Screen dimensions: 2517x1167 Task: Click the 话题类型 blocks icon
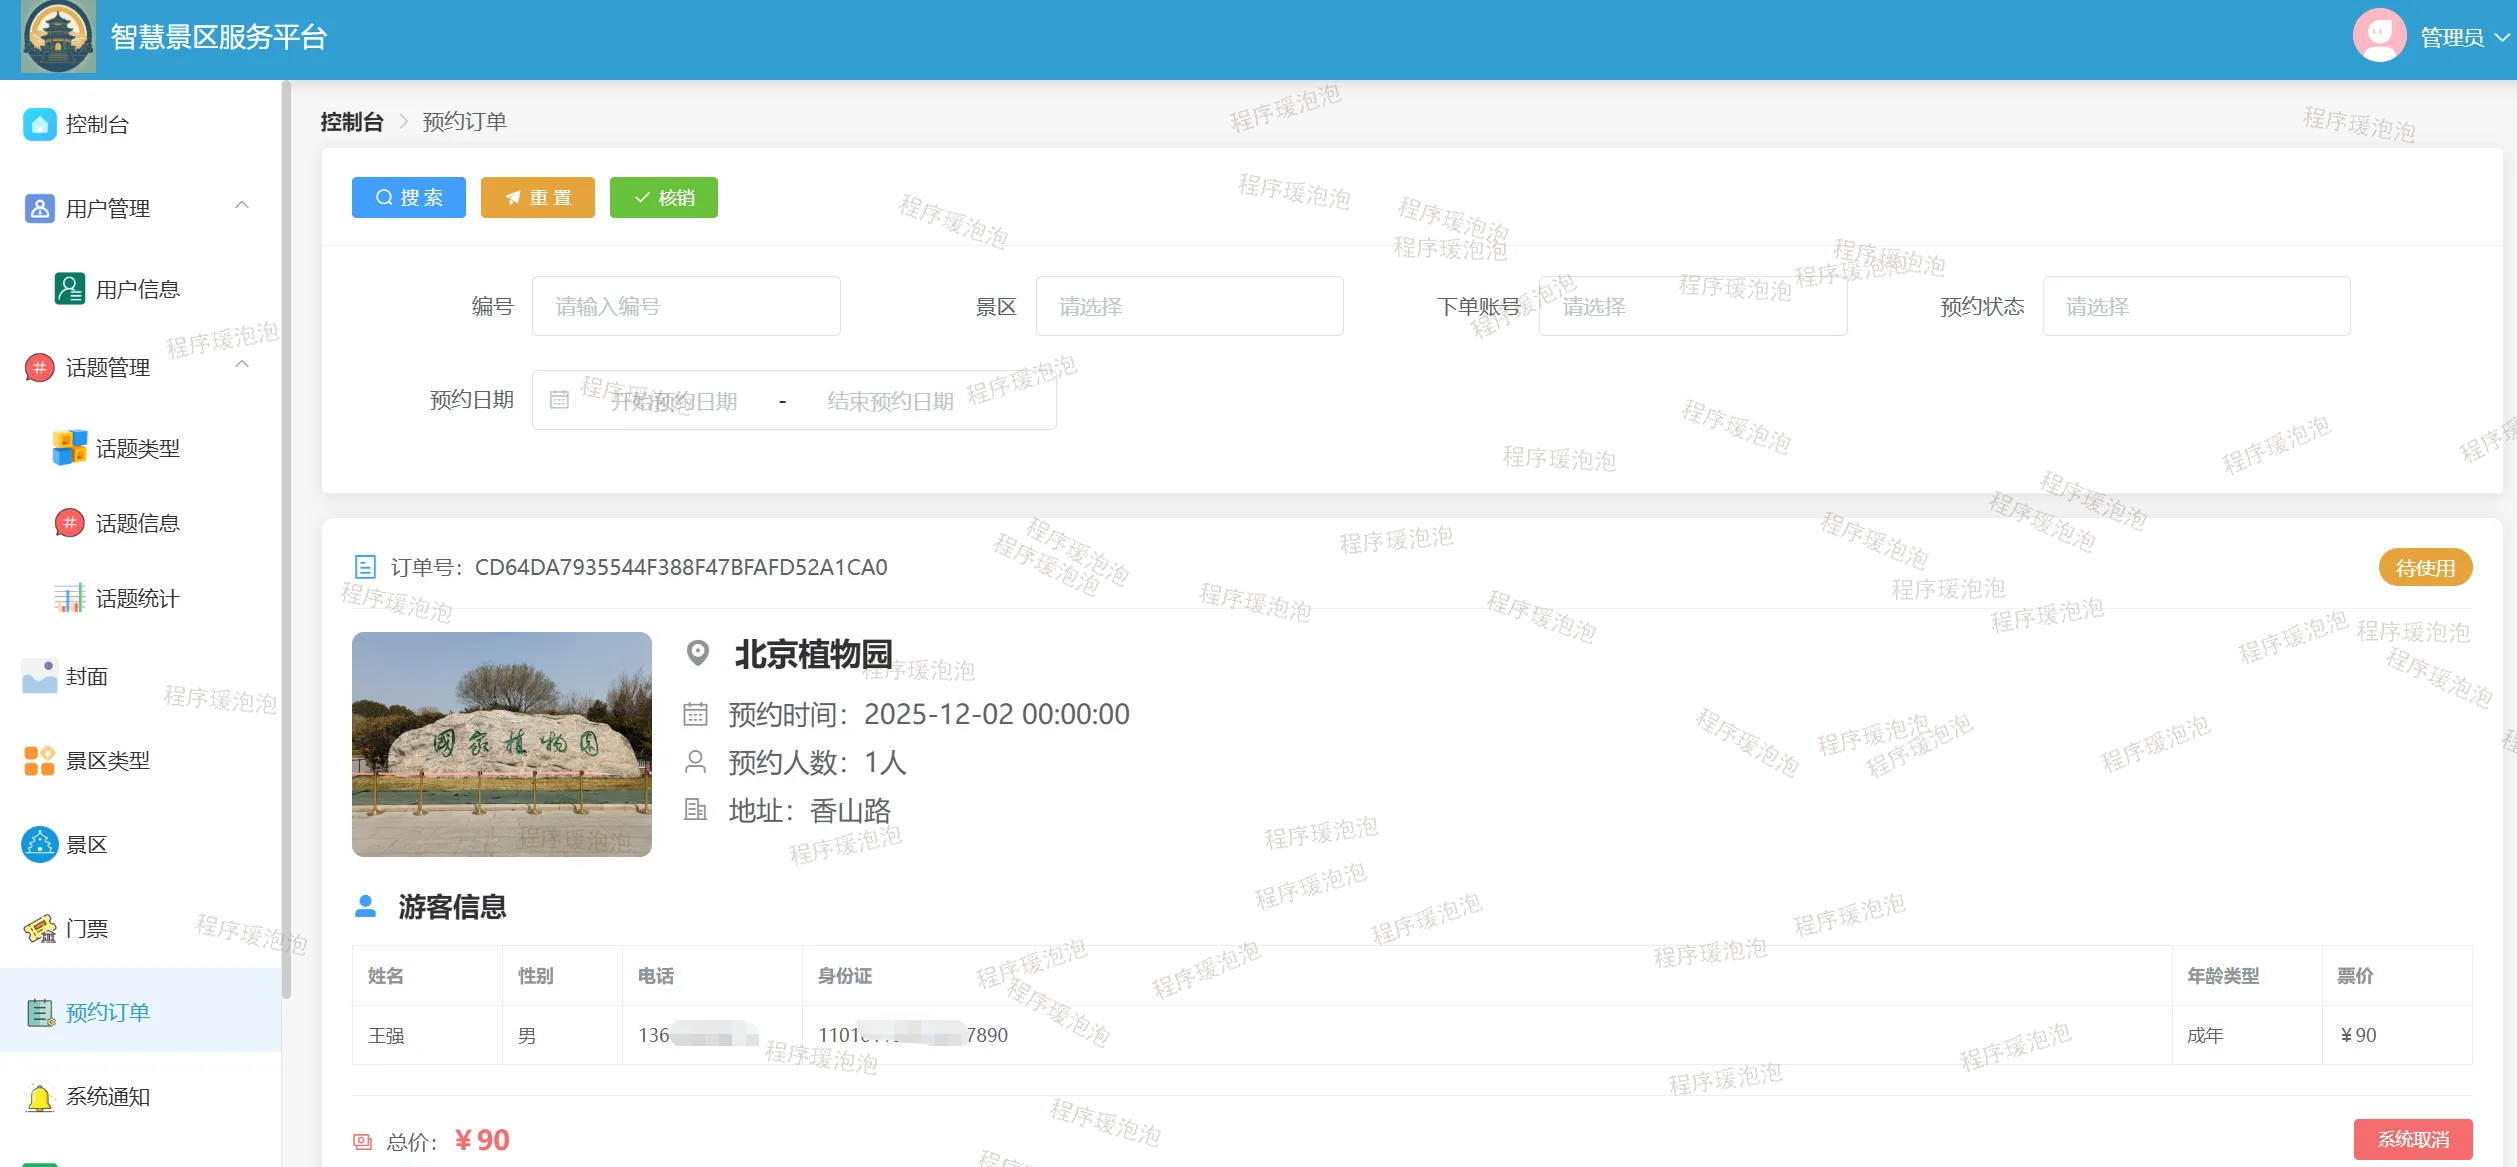pyautogui.click(x=69, y=448)
